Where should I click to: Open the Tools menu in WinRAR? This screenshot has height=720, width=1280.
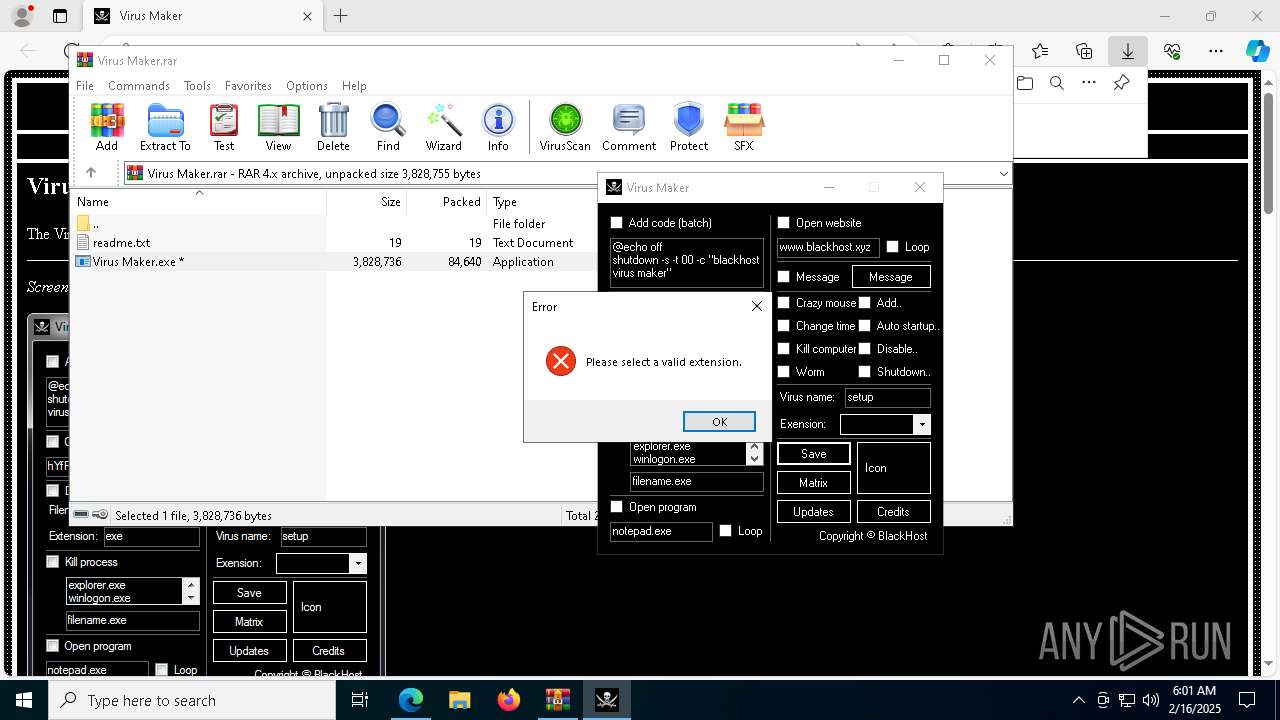point(197,86)
